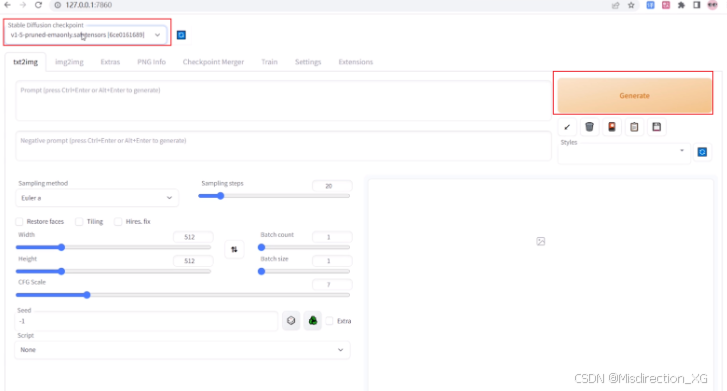This screenshot has width=727, height=391.
Task: Click the Generate button
Action: (634, 96)
